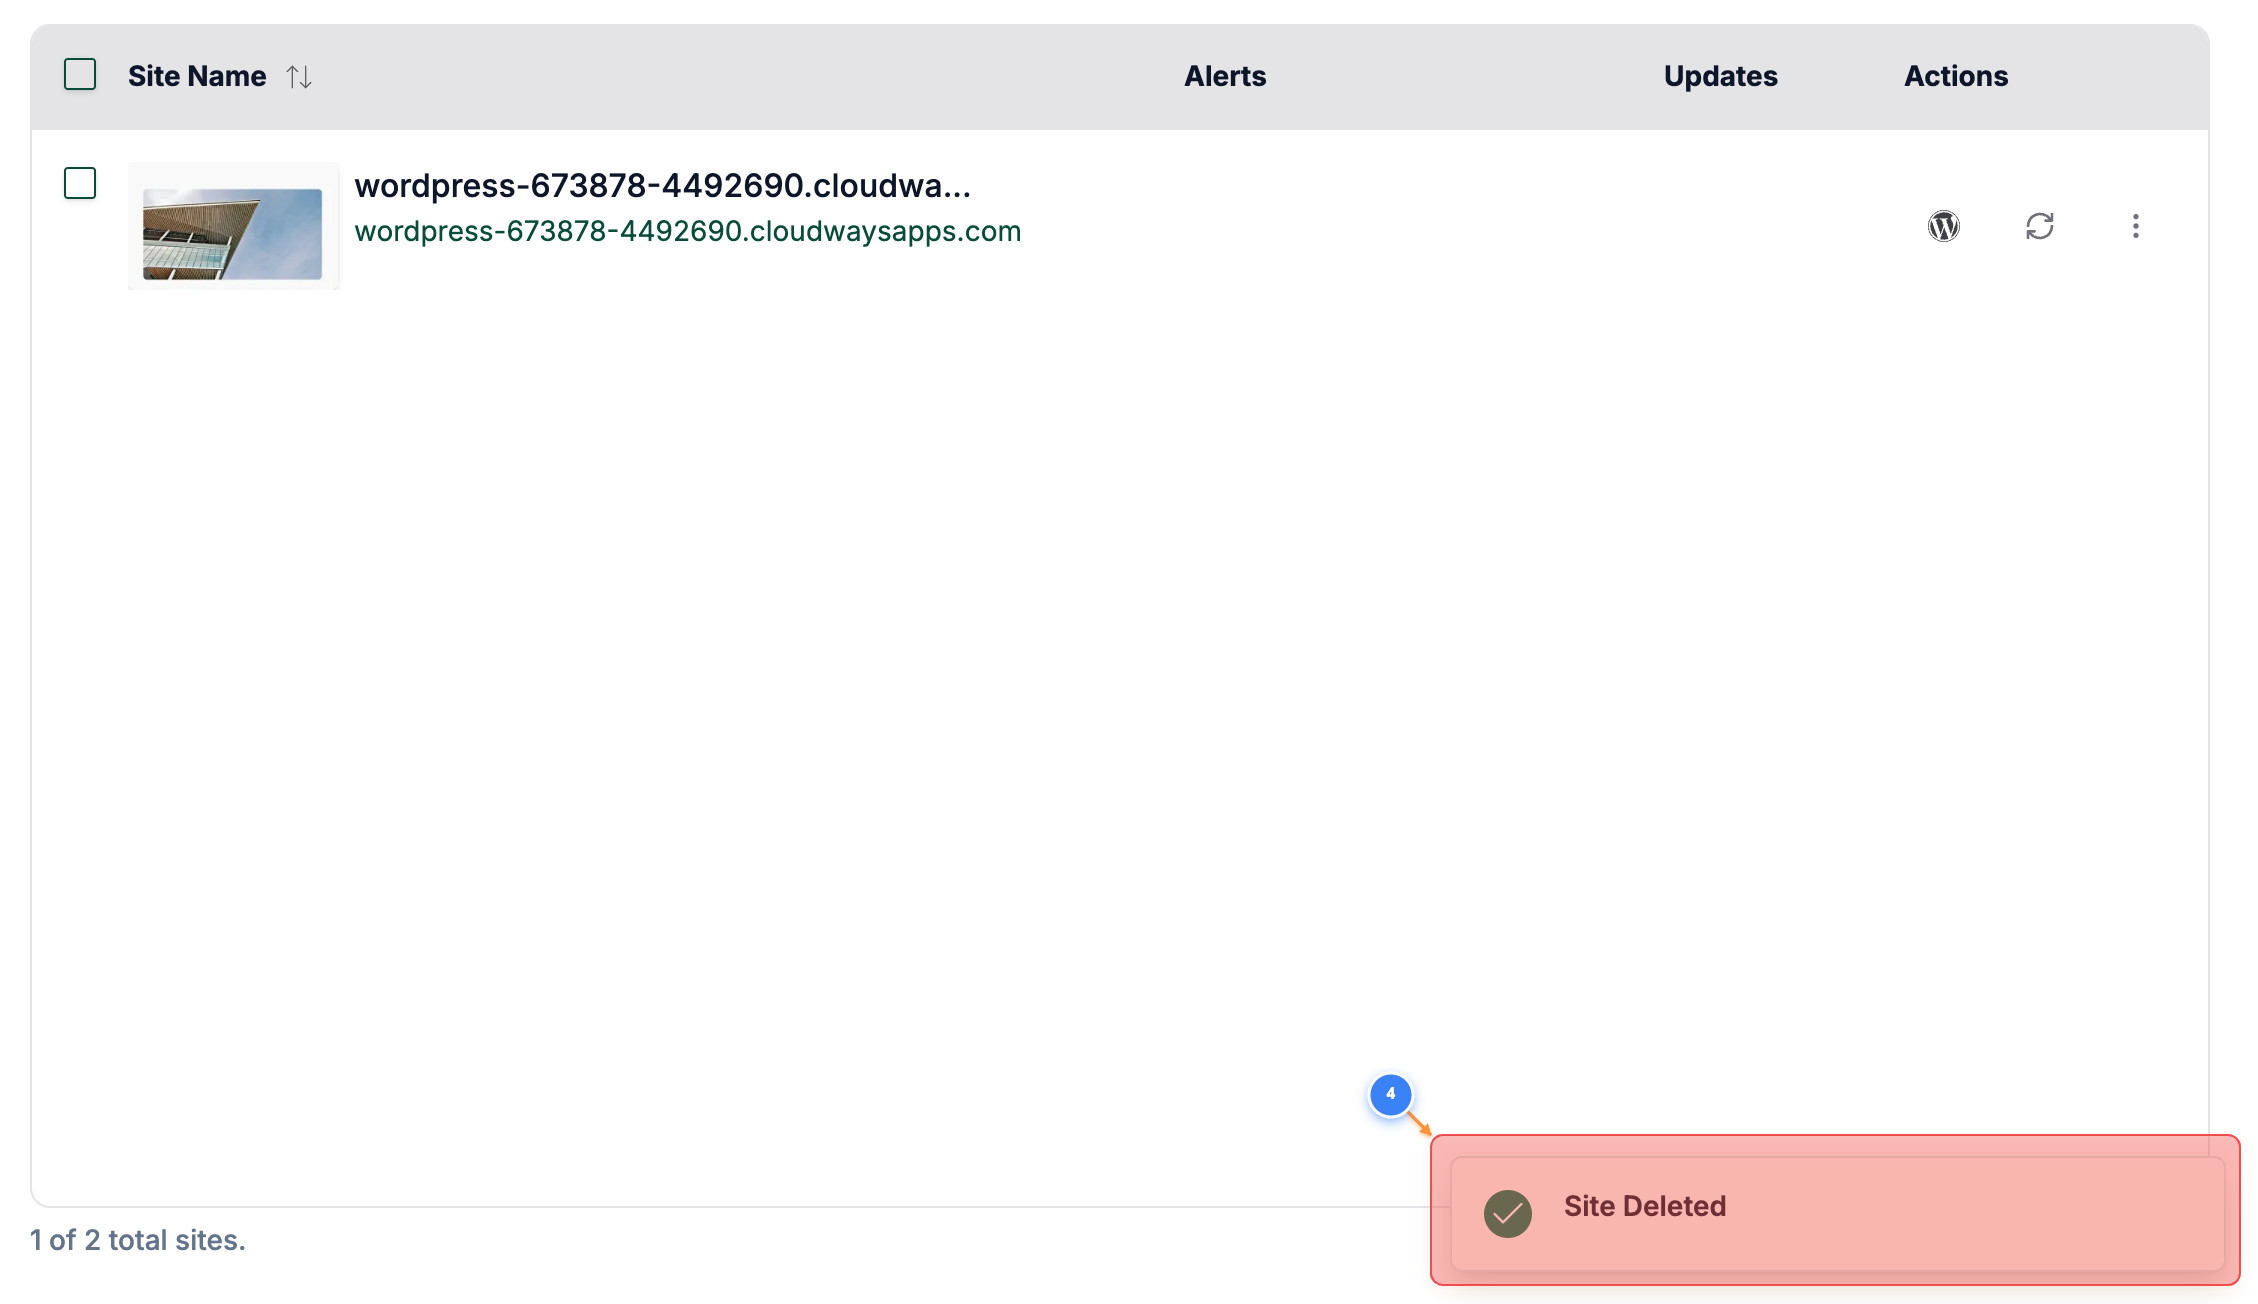Check the select-all checkbox in the header
The image size is (2258, 1304).
coord(80,74)
